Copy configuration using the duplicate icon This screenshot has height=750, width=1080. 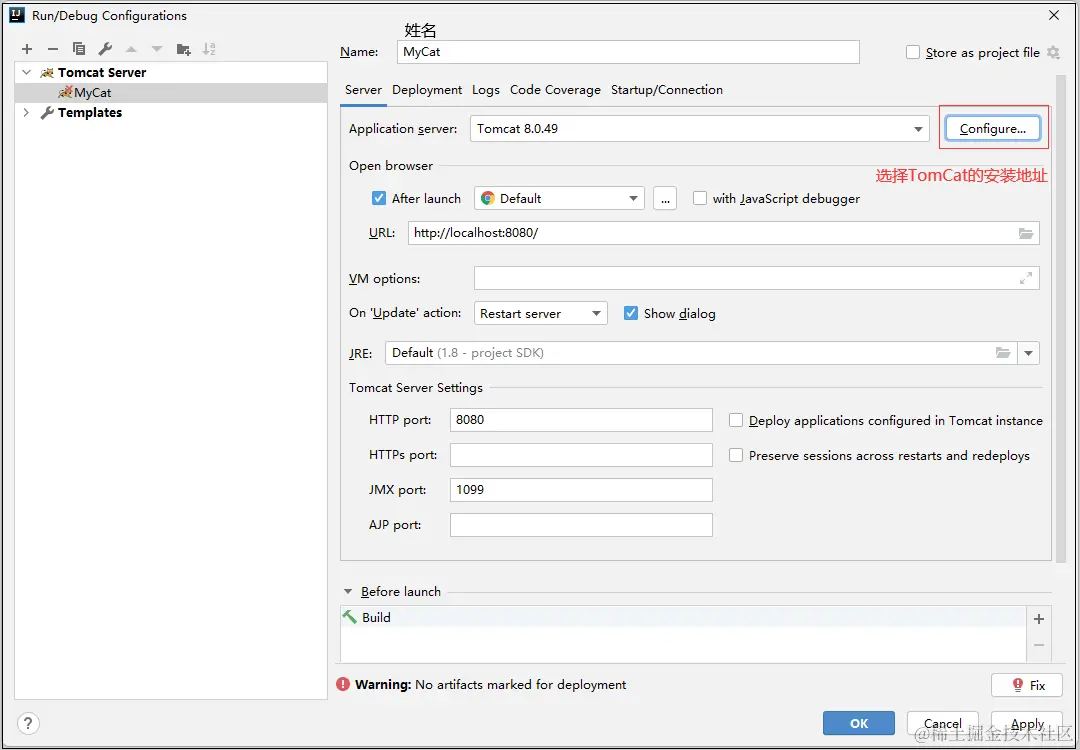[x=79, y=49]
